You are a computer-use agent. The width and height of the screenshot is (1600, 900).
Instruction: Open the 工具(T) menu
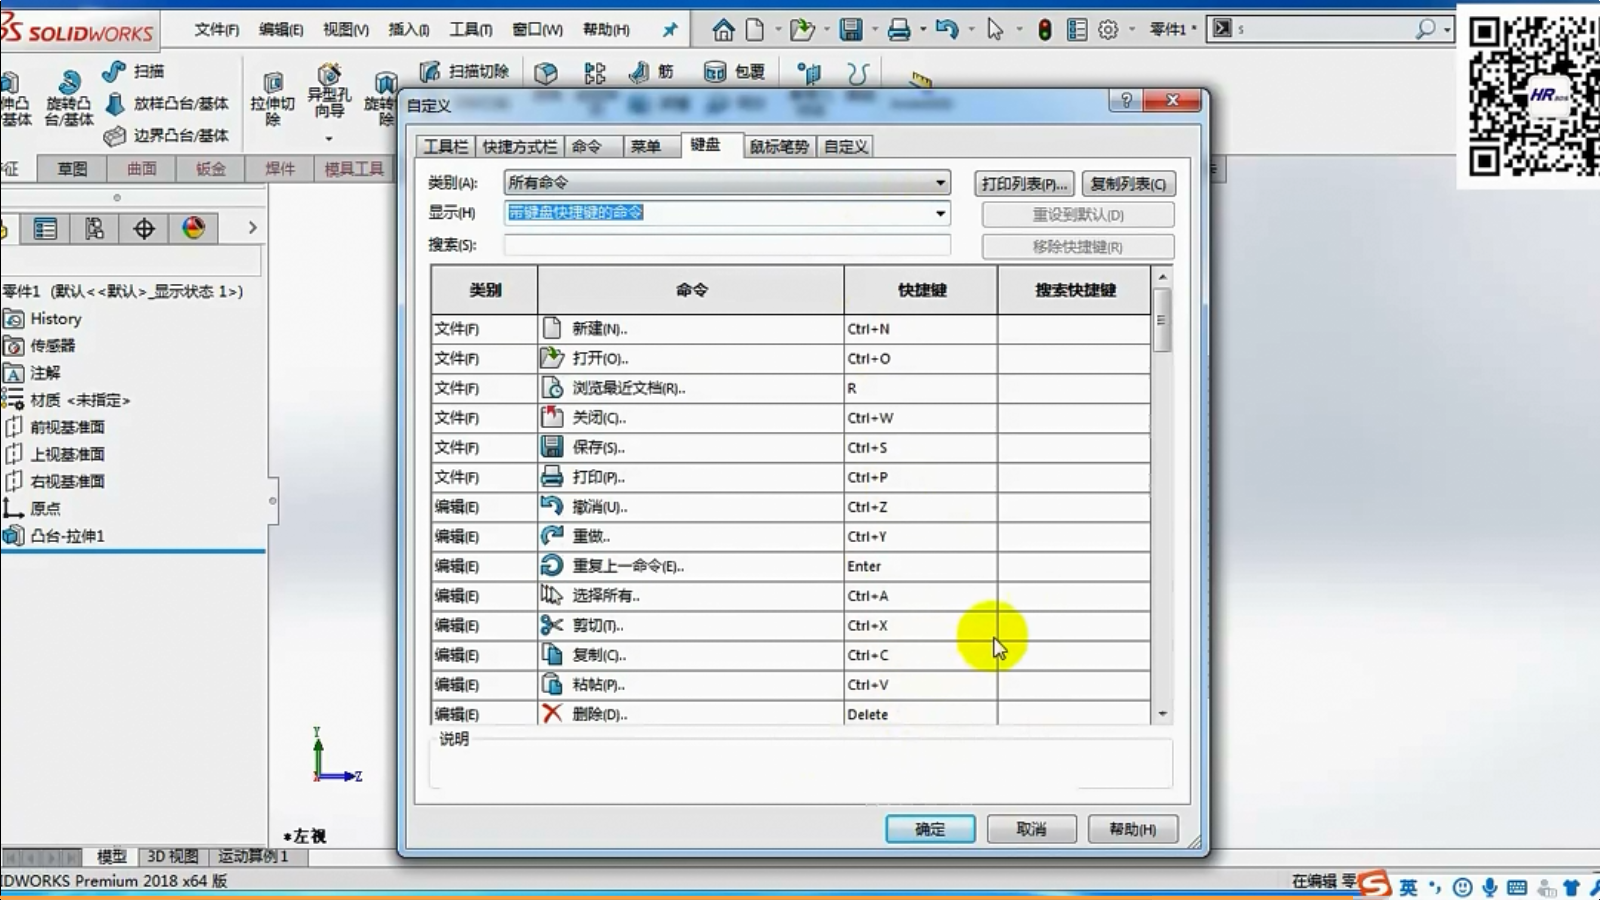click(x=470, y=30)
